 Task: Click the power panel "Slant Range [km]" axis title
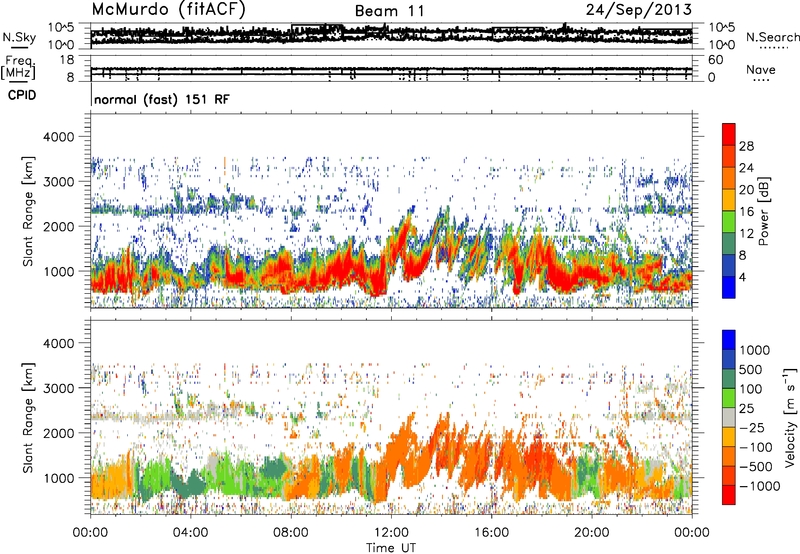point(28,211)
